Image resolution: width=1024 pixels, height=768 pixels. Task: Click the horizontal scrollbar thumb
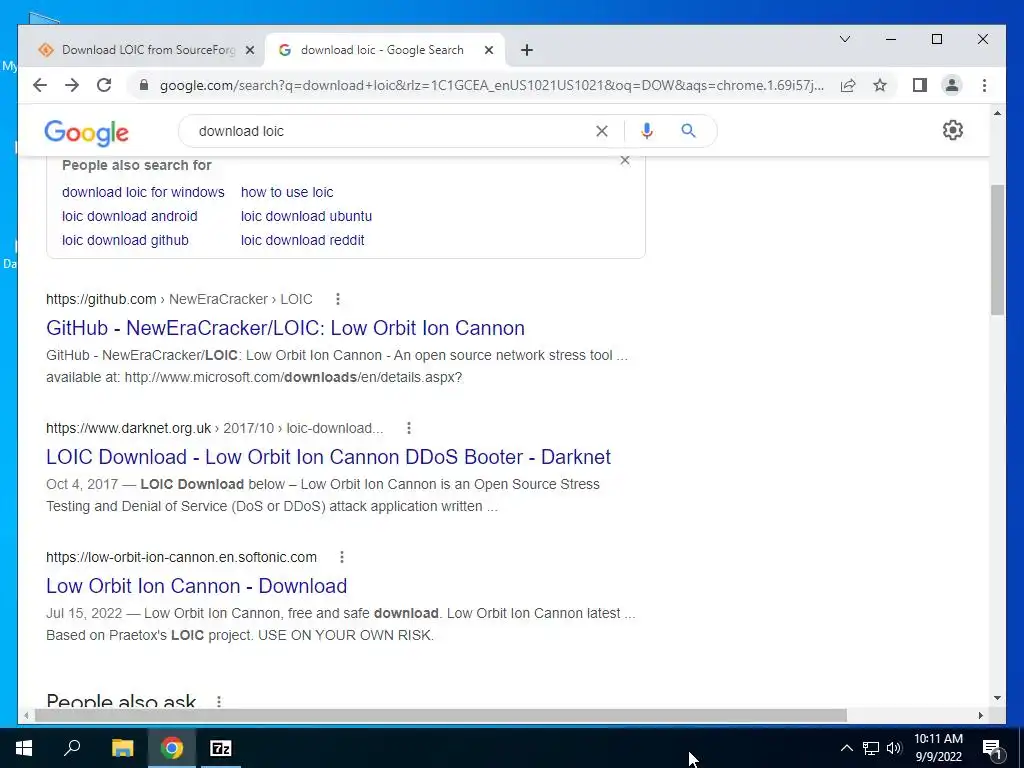[x=441, y=716]
